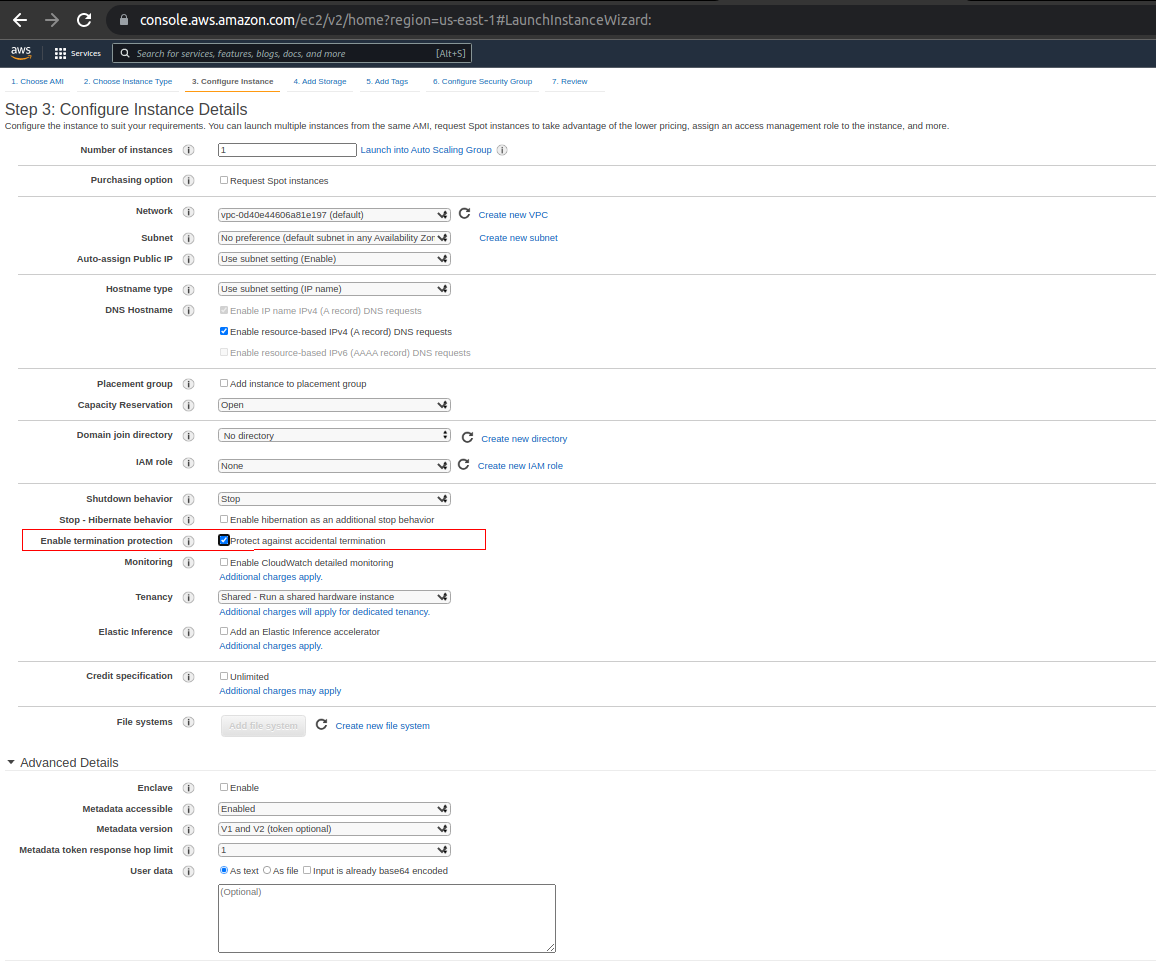Screen dimensions: 1156x963
Task: Click the info icon next to Auto-assign Public IP
Action: (189, 260)
